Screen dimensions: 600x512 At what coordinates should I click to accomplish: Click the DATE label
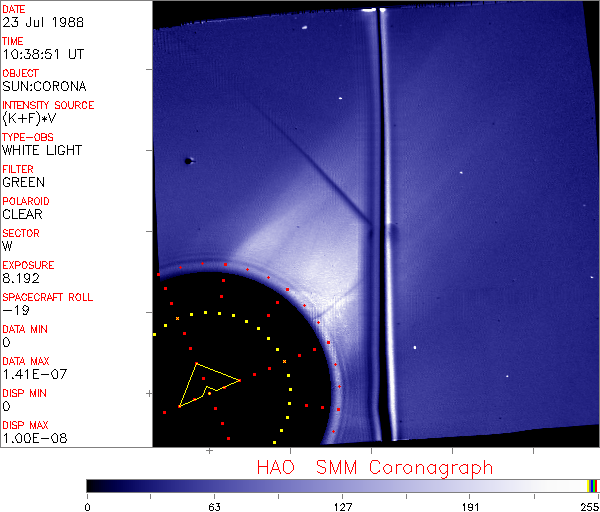13,9
